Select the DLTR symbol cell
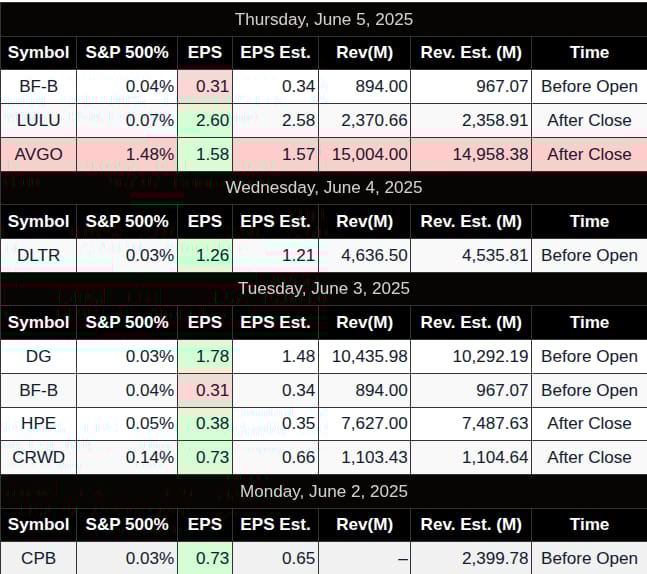This screenshot has width=647, height=574. coord(38,255)
